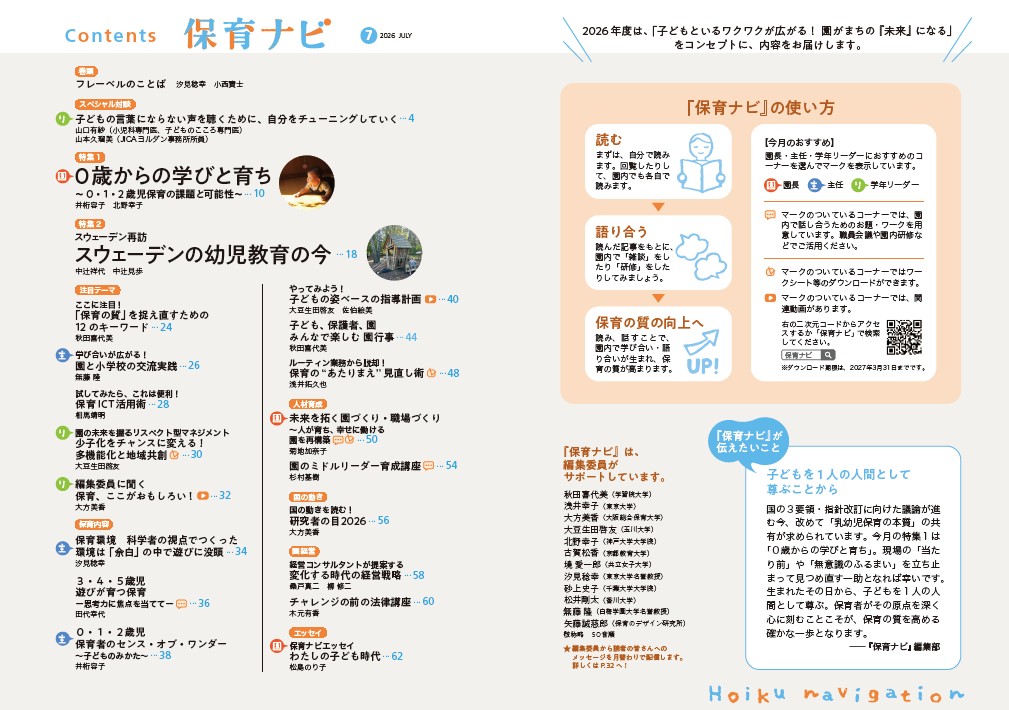
Task: Select the 国の動き section tag
Action: (308, 497)
